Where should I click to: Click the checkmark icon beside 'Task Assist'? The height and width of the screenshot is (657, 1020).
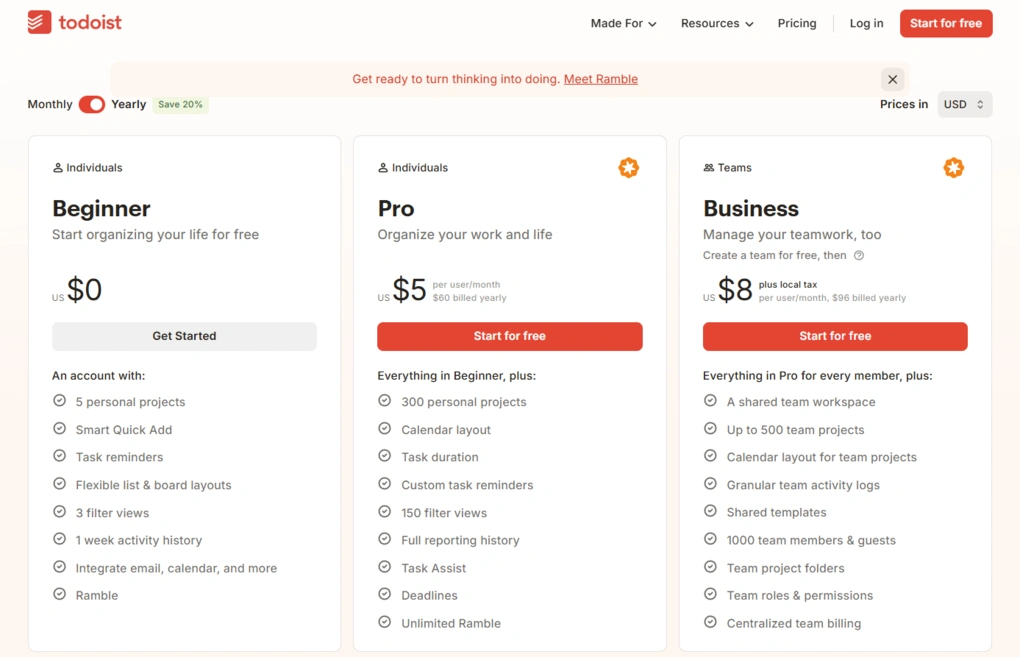(x=384, y=567)
